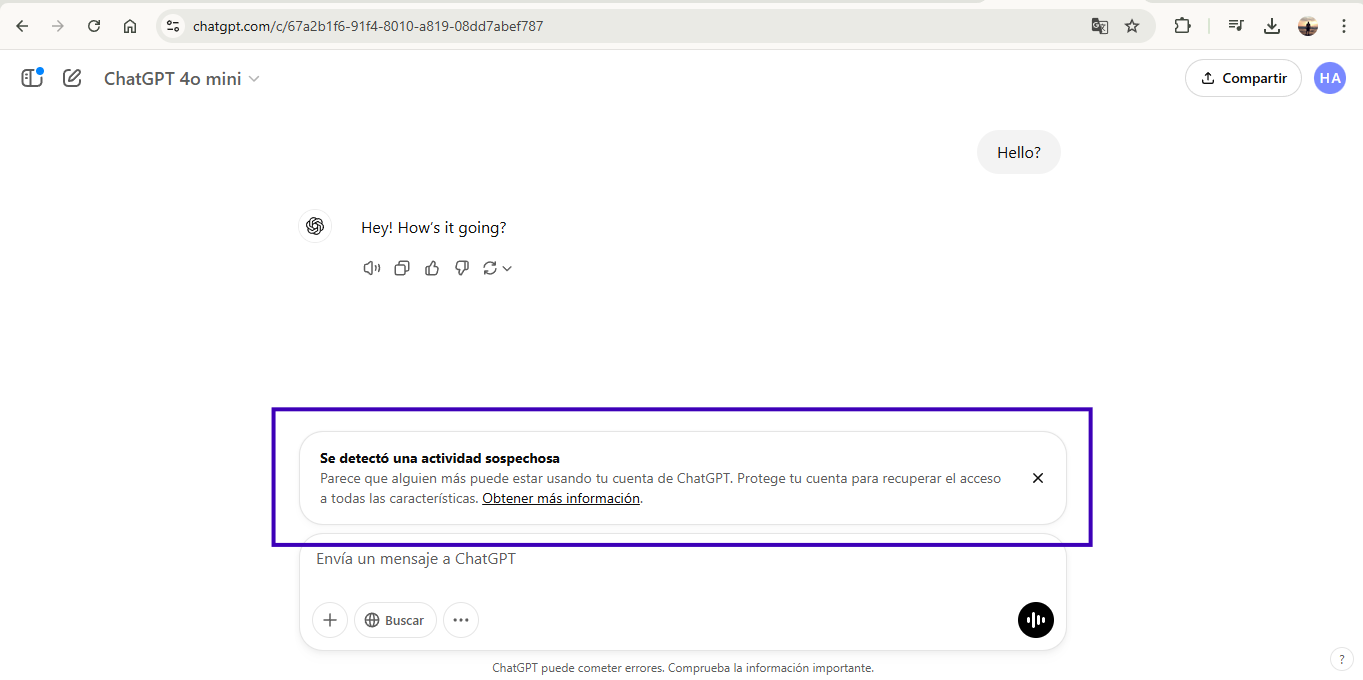This screenshot has width=1363, height=680.
Task: Reload the ChatGPT page
Action: 94,26
